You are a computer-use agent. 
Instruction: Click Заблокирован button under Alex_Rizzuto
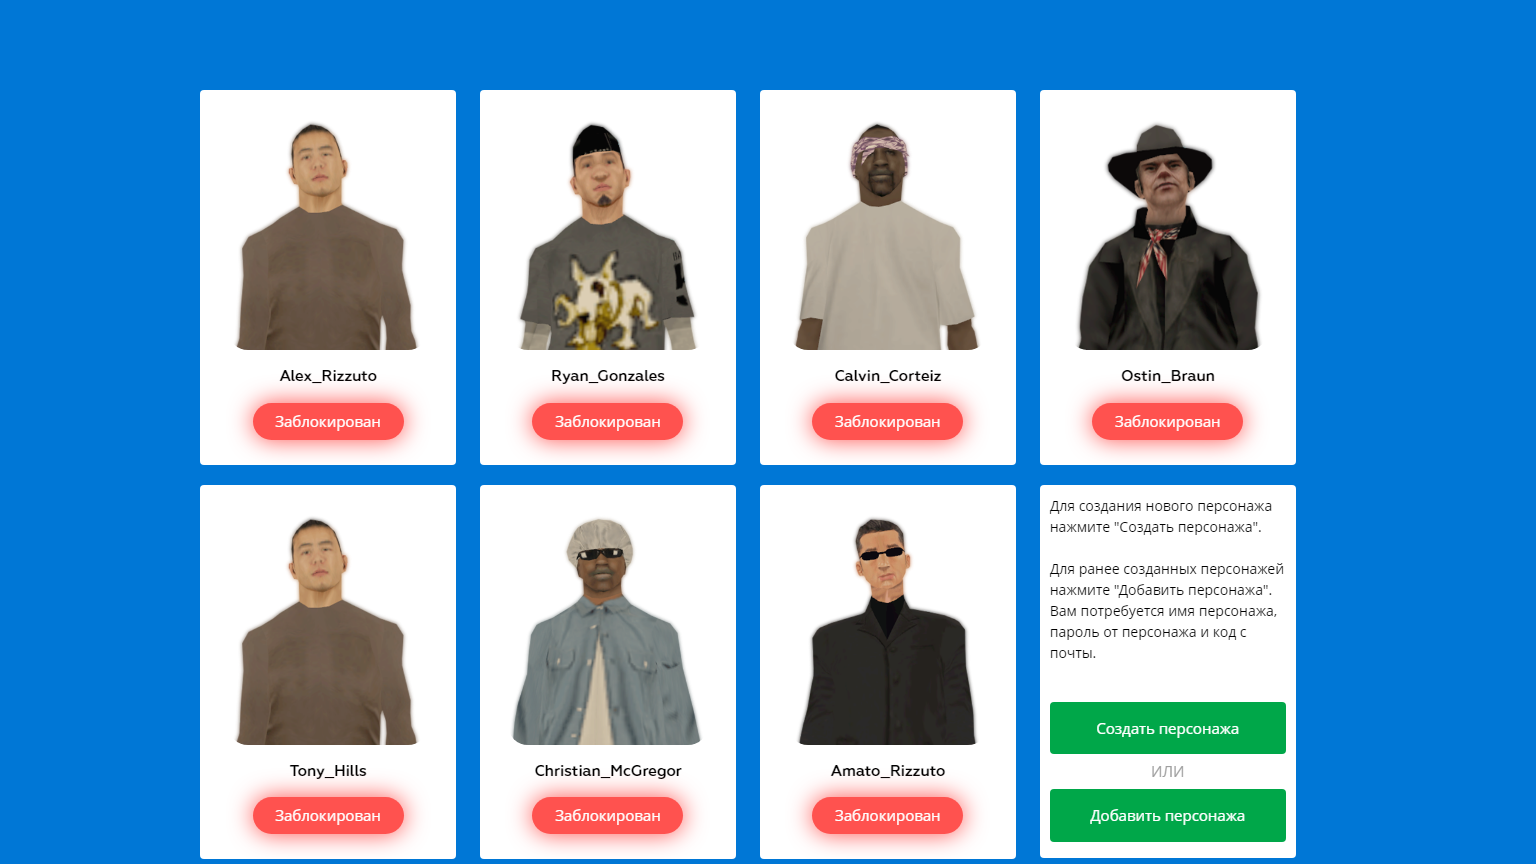click(328, 422)
